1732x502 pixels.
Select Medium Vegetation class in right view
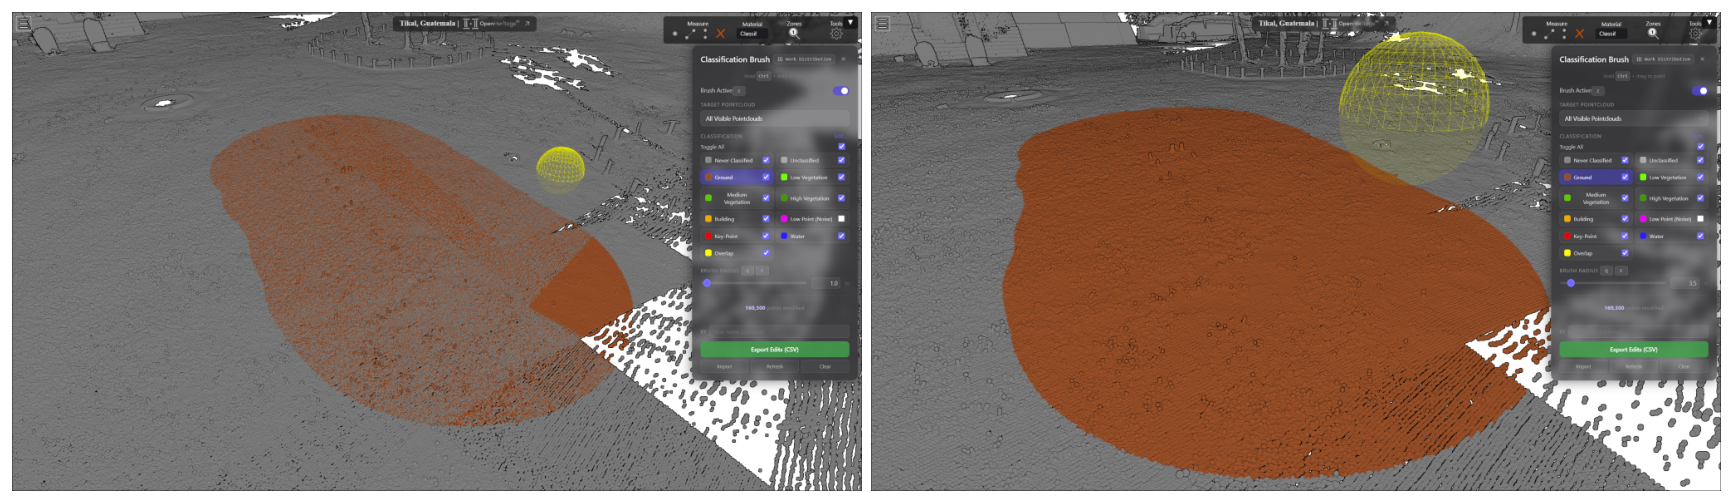(1595, 198)
